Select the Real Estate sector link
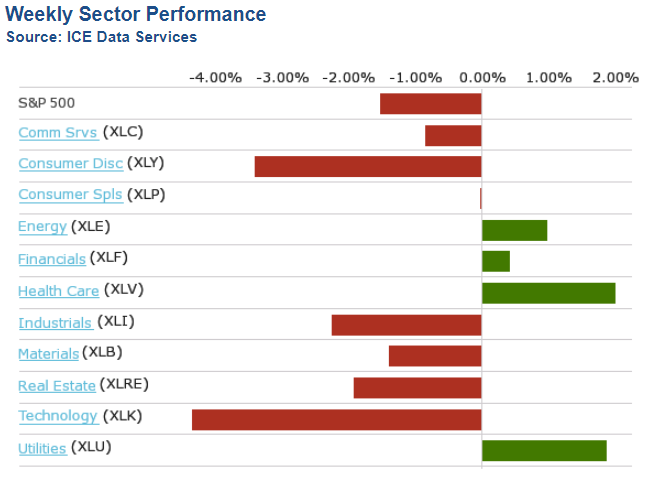Viewport: 652px width, 483px height. (x=57, y=385)
